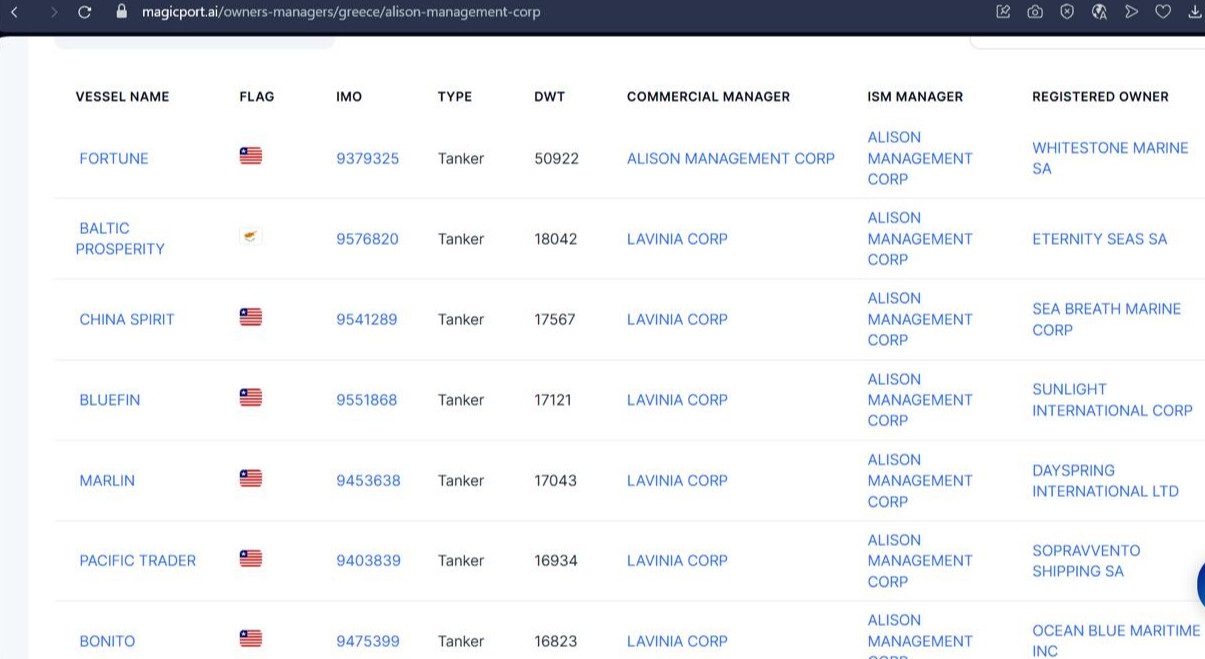Click the VESSEL NAME column header
This screenshot has width=1205, height=659.
[x=122, y=97]
